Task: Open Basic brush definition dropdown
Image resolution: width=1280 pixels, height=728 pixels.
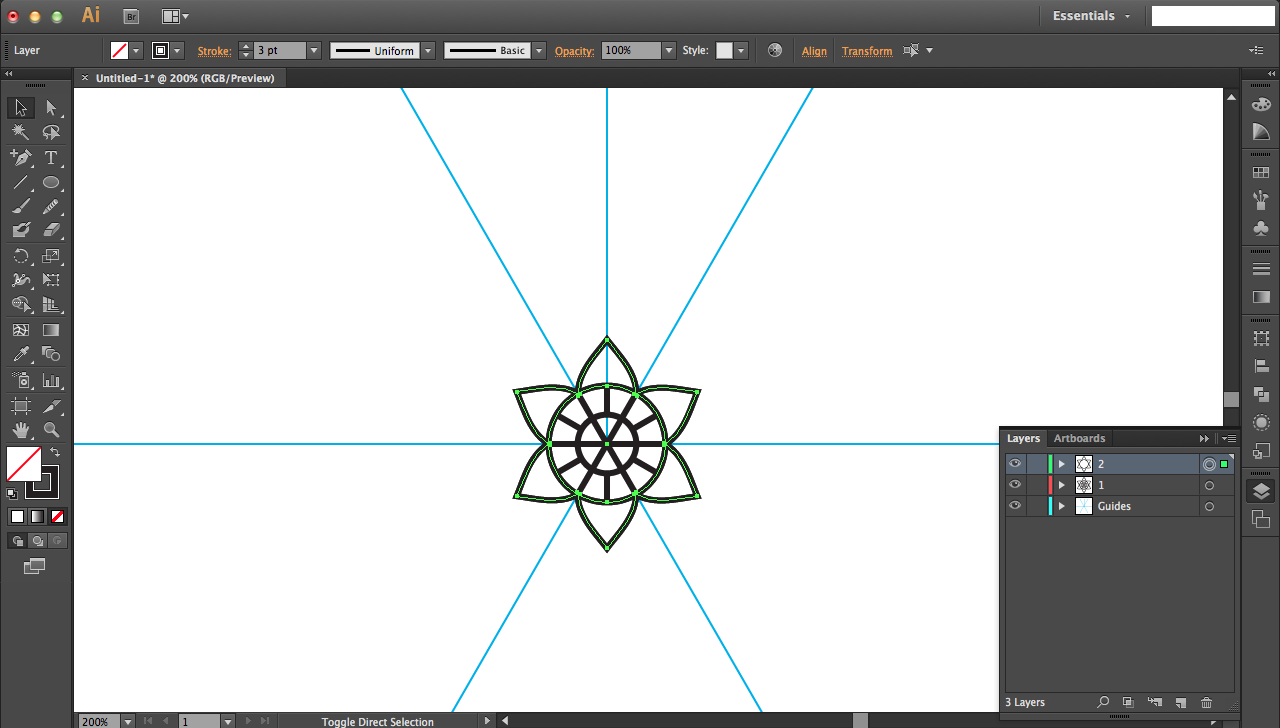Action: click(539, 50)
